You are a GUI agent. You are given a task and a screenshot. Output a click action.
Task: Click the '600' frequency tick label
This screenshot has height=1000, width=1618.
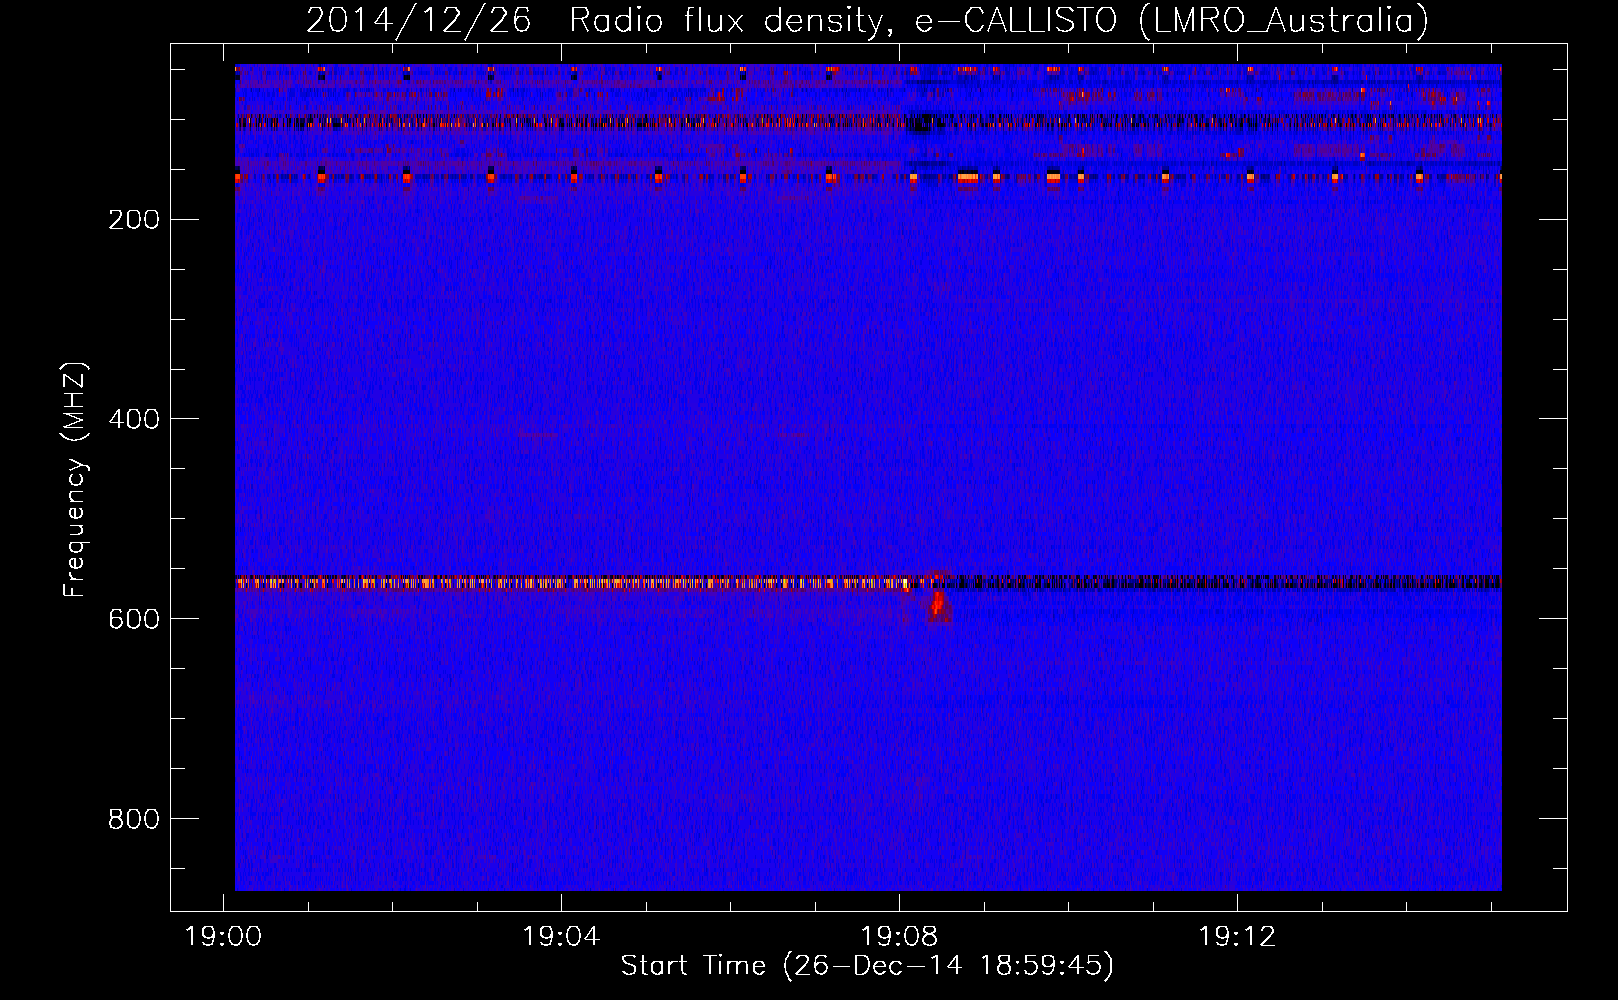tap(133, 619)
